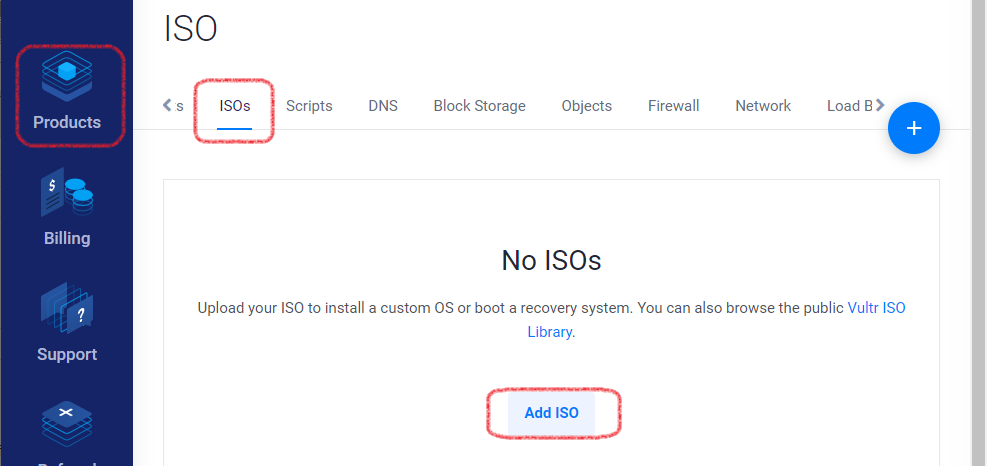The width and height of the screenshot is (987, 466).
Task: Click the blue plus deploy button
Action: click(x=913, y=128)
